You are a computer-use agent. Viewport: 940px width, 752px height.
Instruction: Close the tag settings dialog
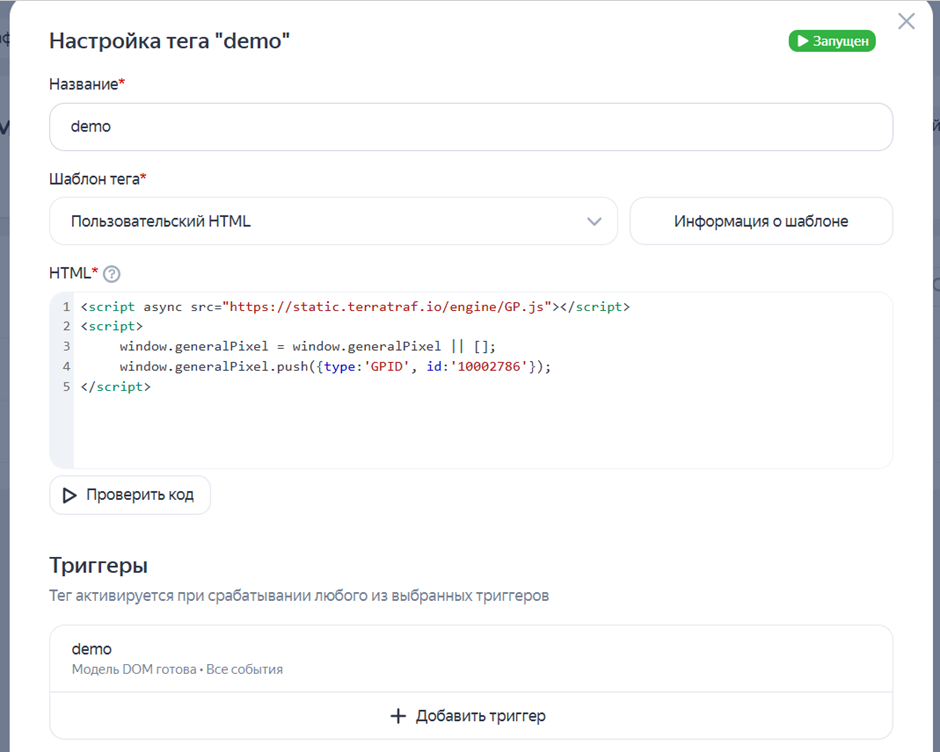point(906,21)
